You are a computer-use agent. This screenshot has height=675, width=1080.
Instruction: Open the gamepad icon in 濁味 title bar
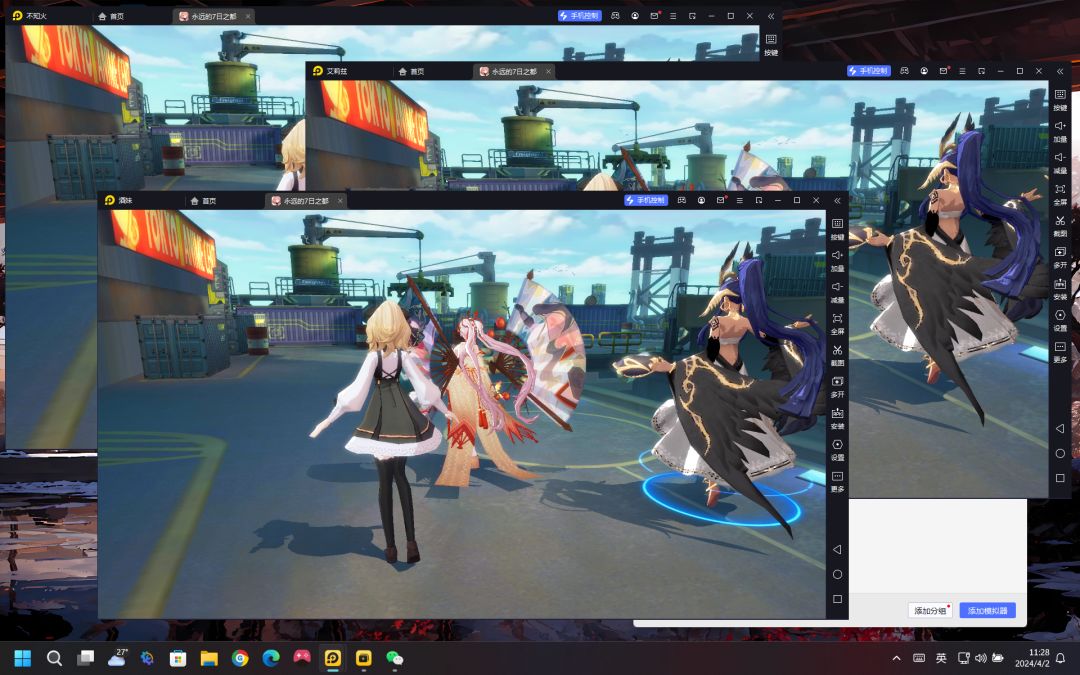681,200
